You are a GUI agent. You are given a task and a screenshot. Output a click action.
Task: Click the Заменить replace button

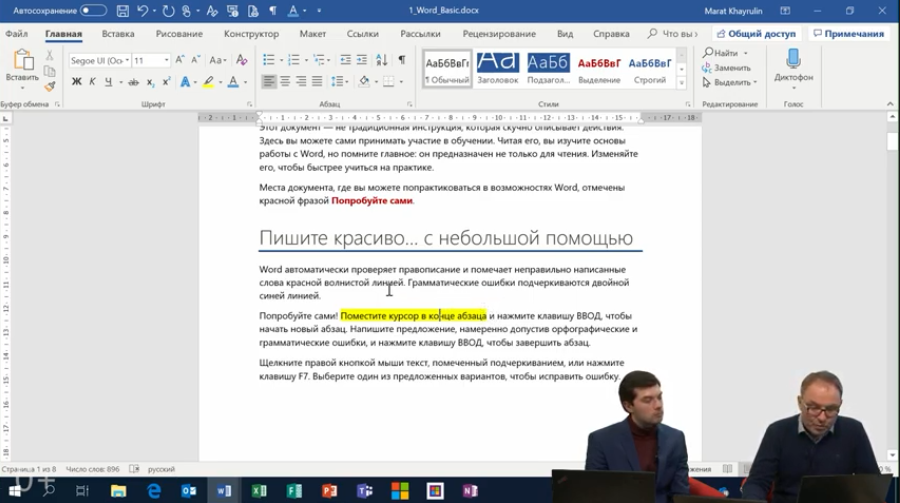pyautogui.click(x=727, y=68)
